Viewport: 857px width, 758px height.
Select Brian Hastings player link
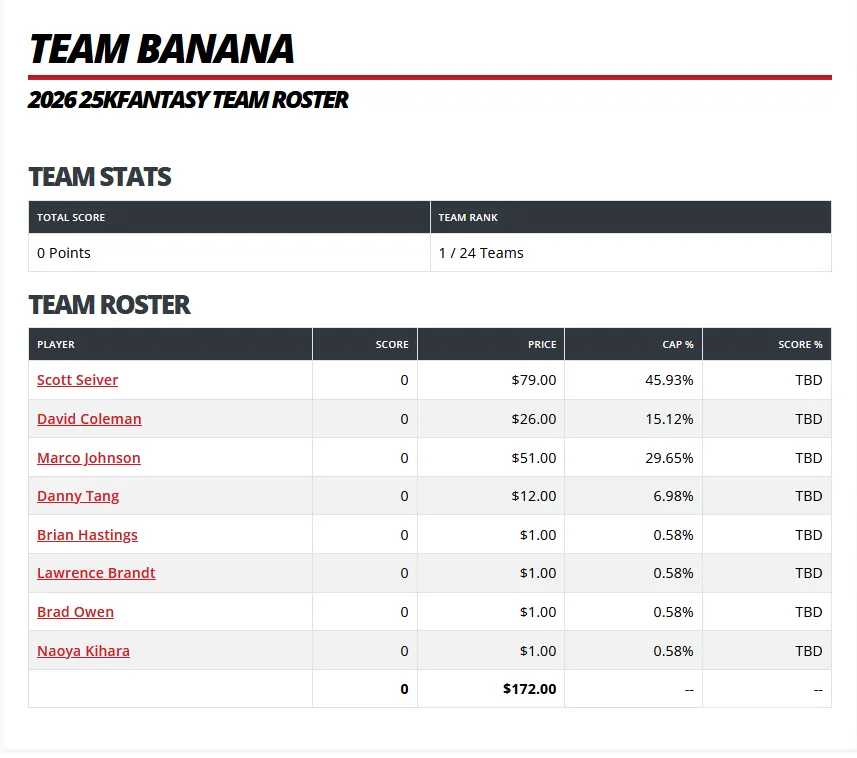87,534
